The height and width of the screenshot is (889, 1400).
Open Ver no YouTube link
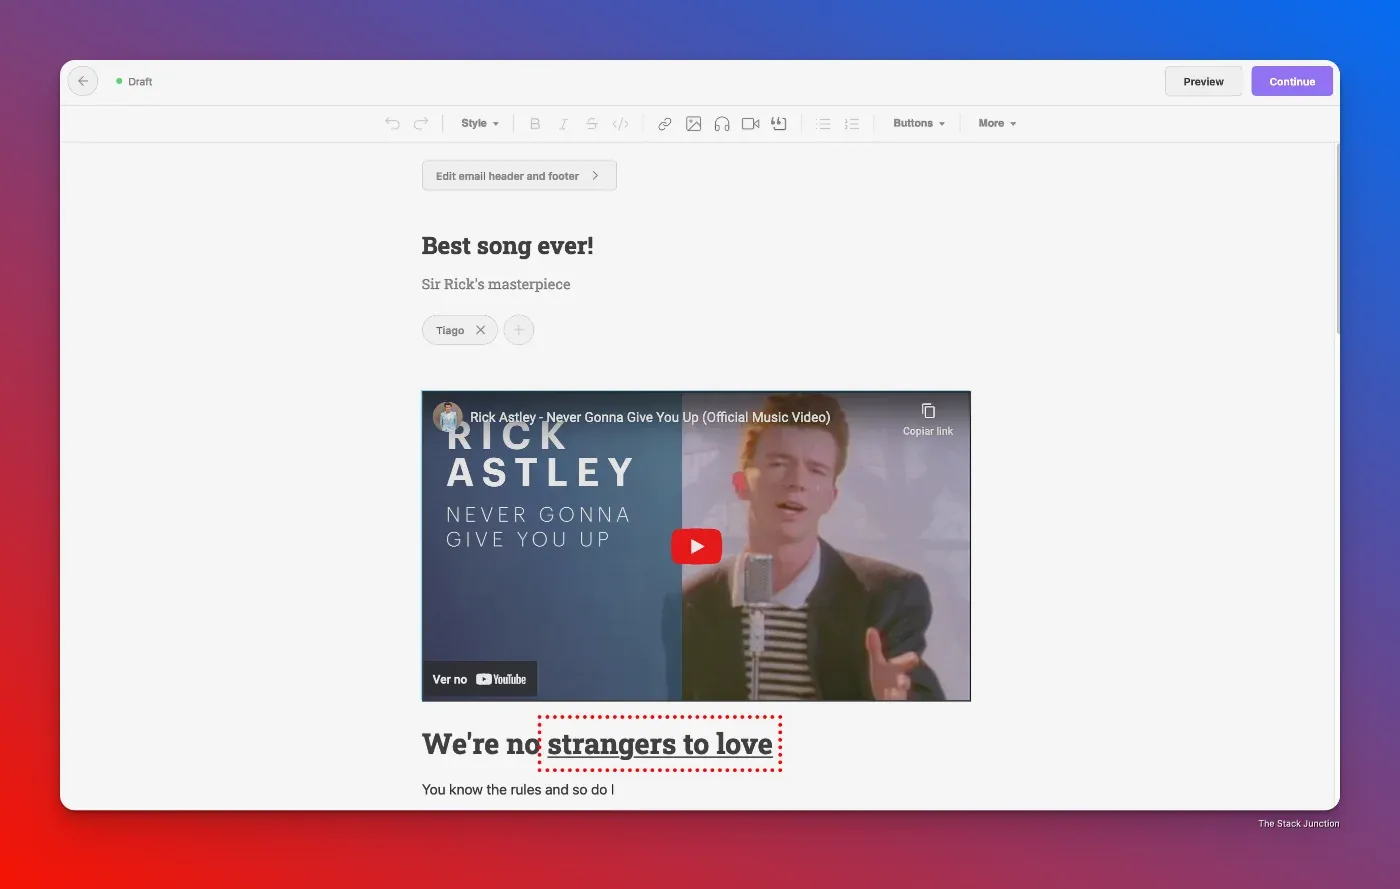click(x=479, y=679)
